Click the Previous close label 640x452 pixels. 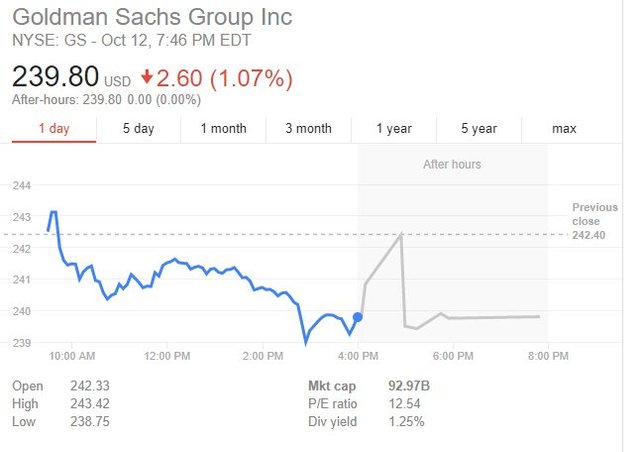point(594,214)
